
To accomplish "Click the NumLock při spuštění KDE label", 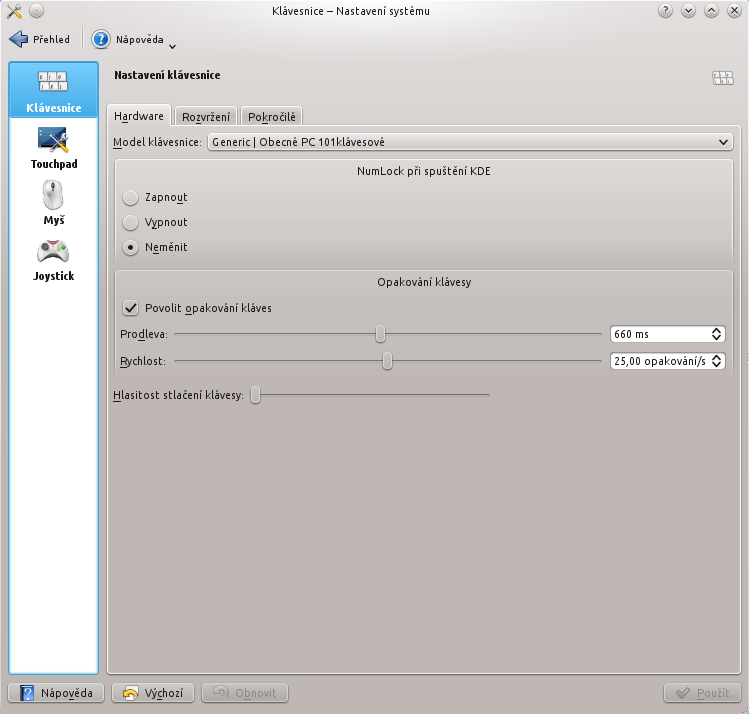I will coord(424,171).
